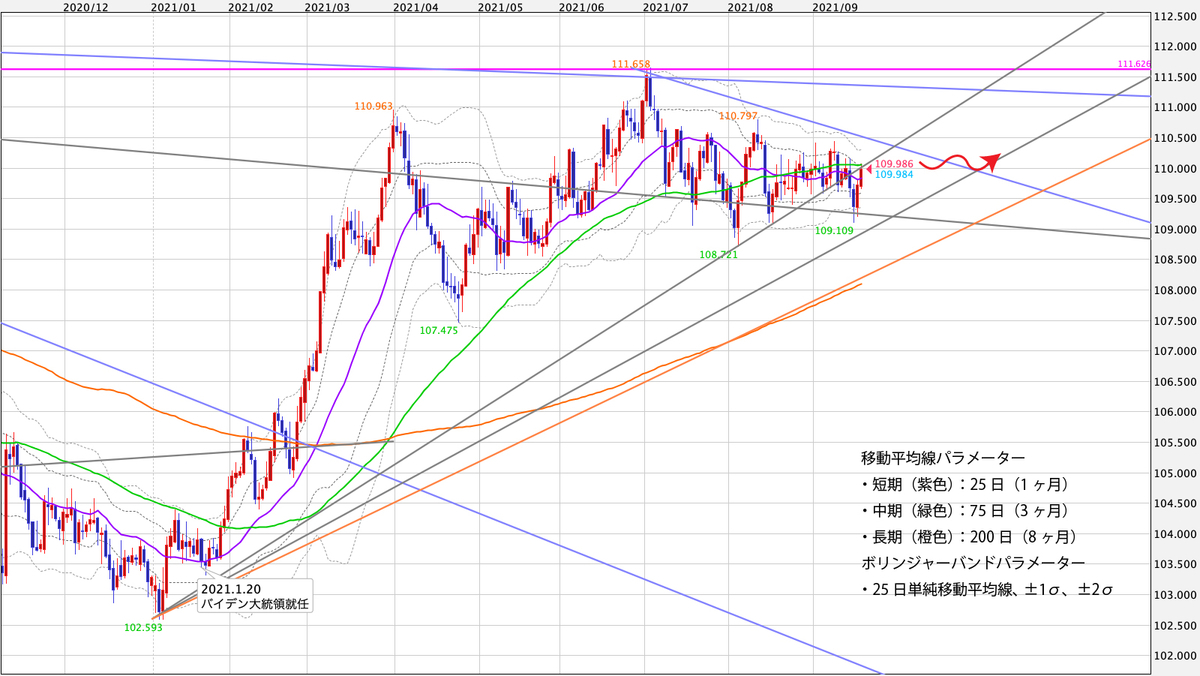The image size is (1200, 676).
Task: Select the 109.109 low price label
Action: [x=835, y=231]
